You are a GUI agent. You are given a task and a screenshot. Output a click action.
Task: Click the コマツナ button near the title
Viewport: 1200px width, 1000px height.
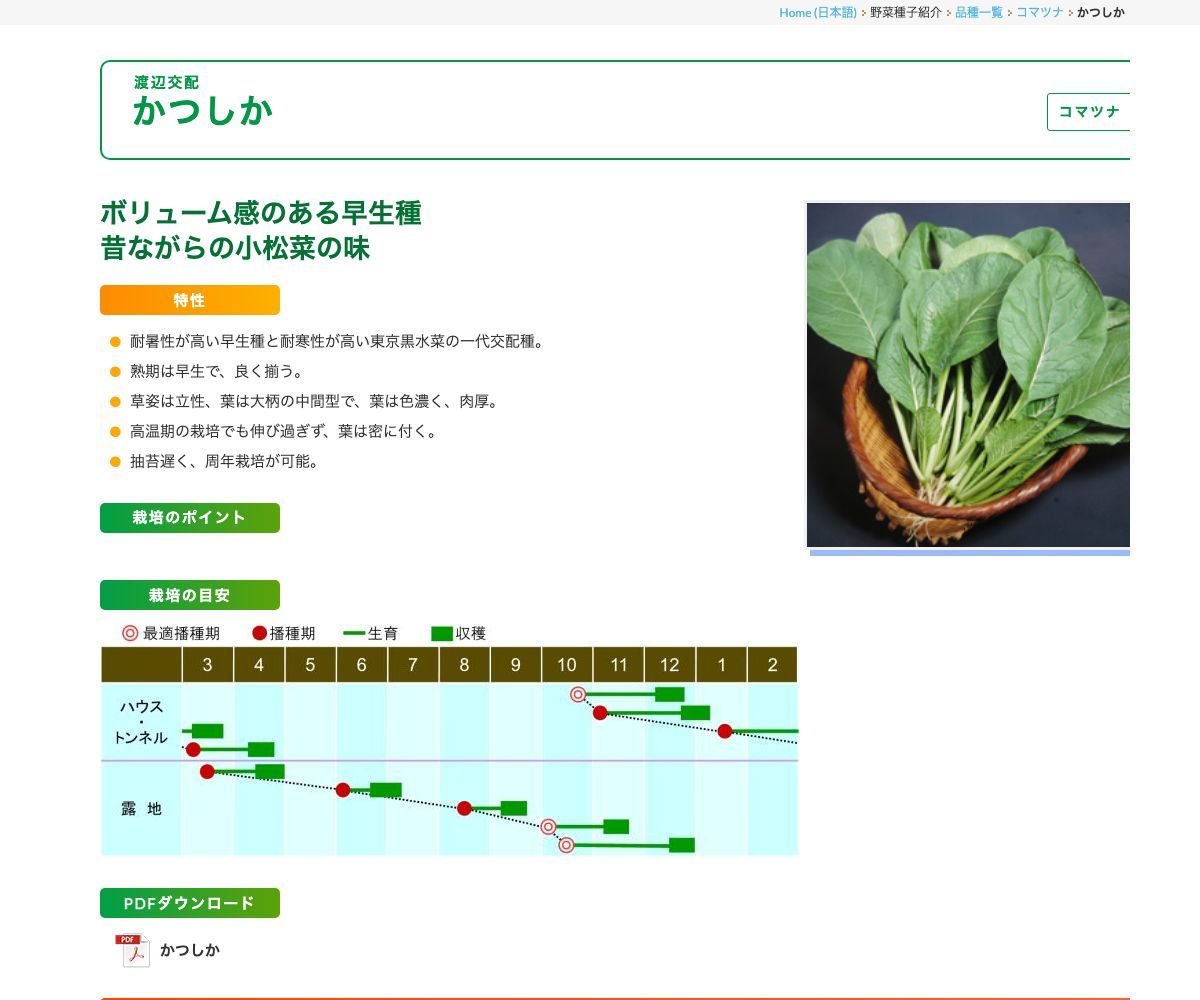pos(1089,112)
